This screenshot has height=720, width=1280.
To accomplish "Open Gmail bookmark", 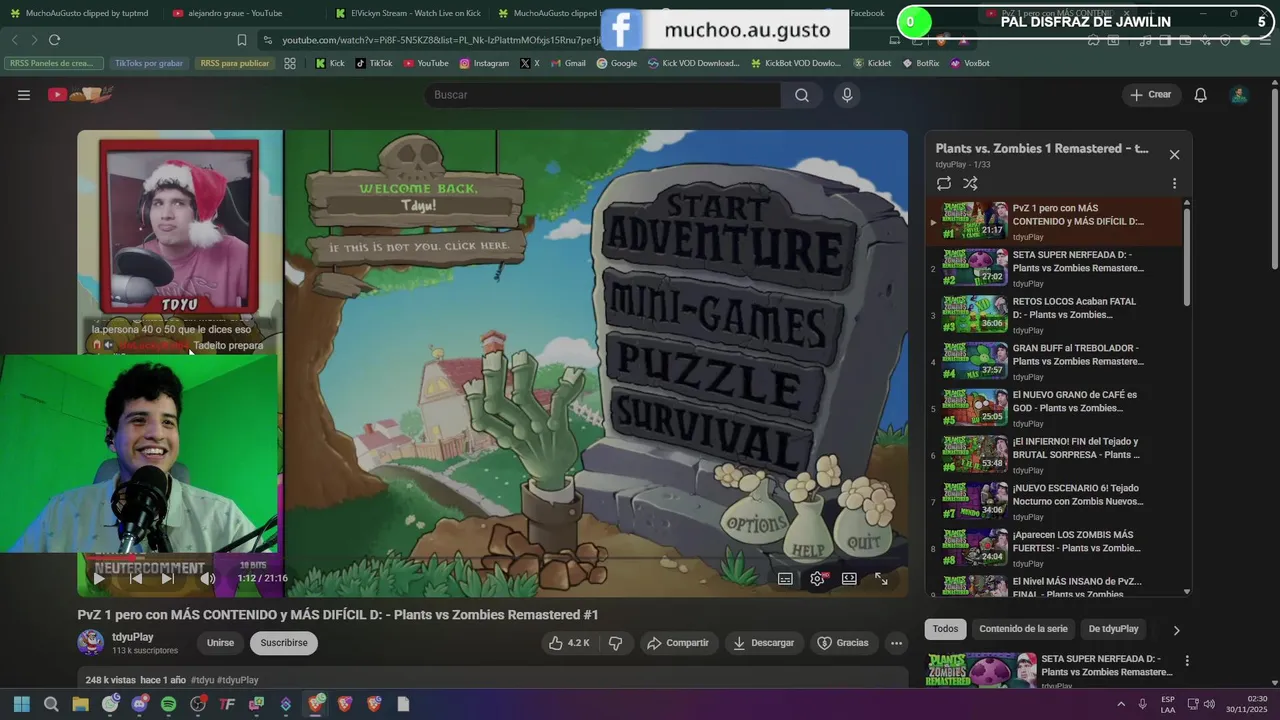I will [x=568, y=63].
